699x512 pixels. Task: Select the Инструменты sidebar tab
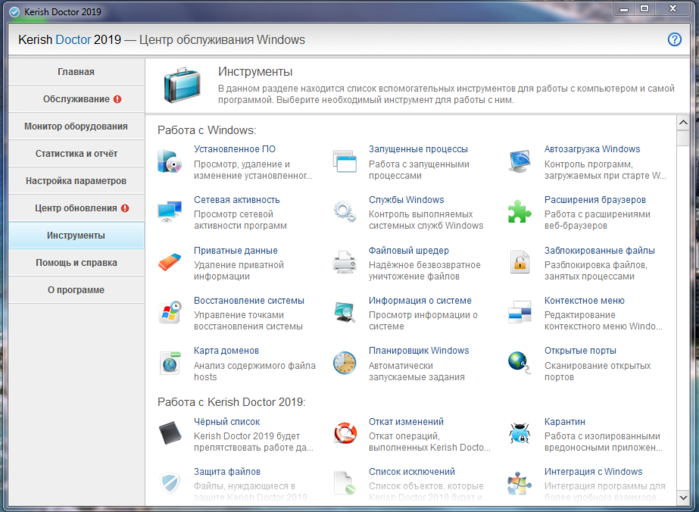click(x=76, y=235)
